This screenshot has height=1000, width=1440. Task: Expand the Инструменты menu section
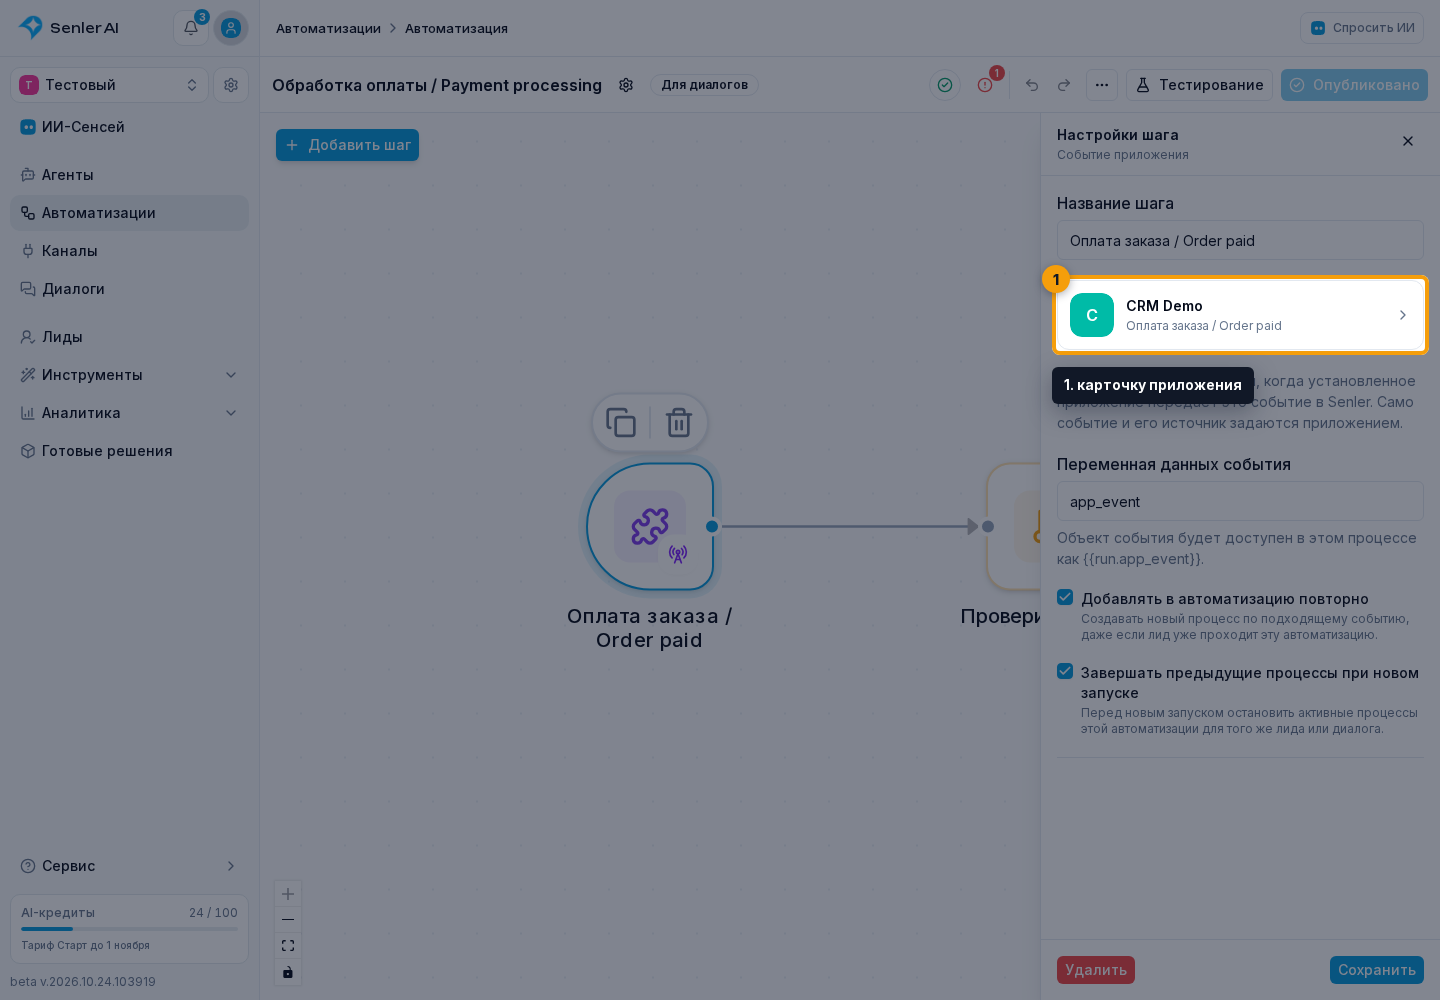tap(130, 375)
